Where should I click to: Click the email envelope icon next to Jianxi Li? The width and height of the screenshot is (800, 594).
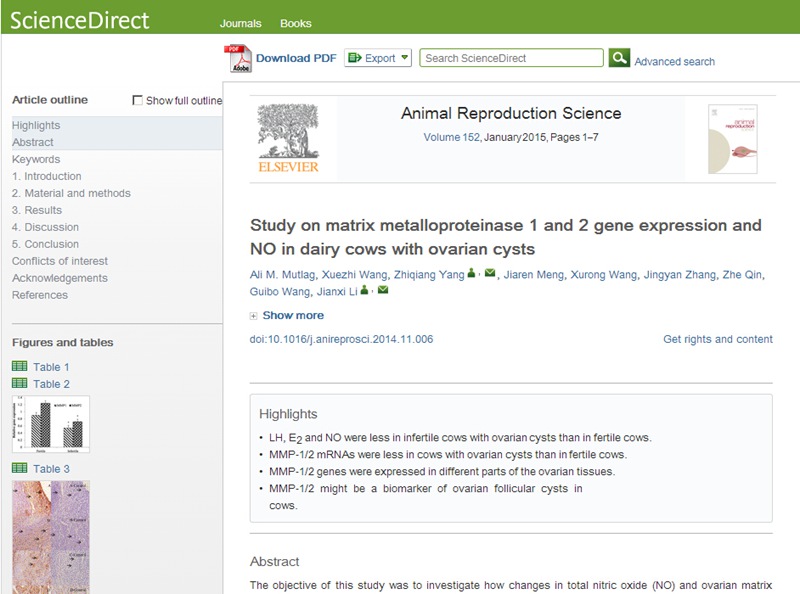pos(383,290)
